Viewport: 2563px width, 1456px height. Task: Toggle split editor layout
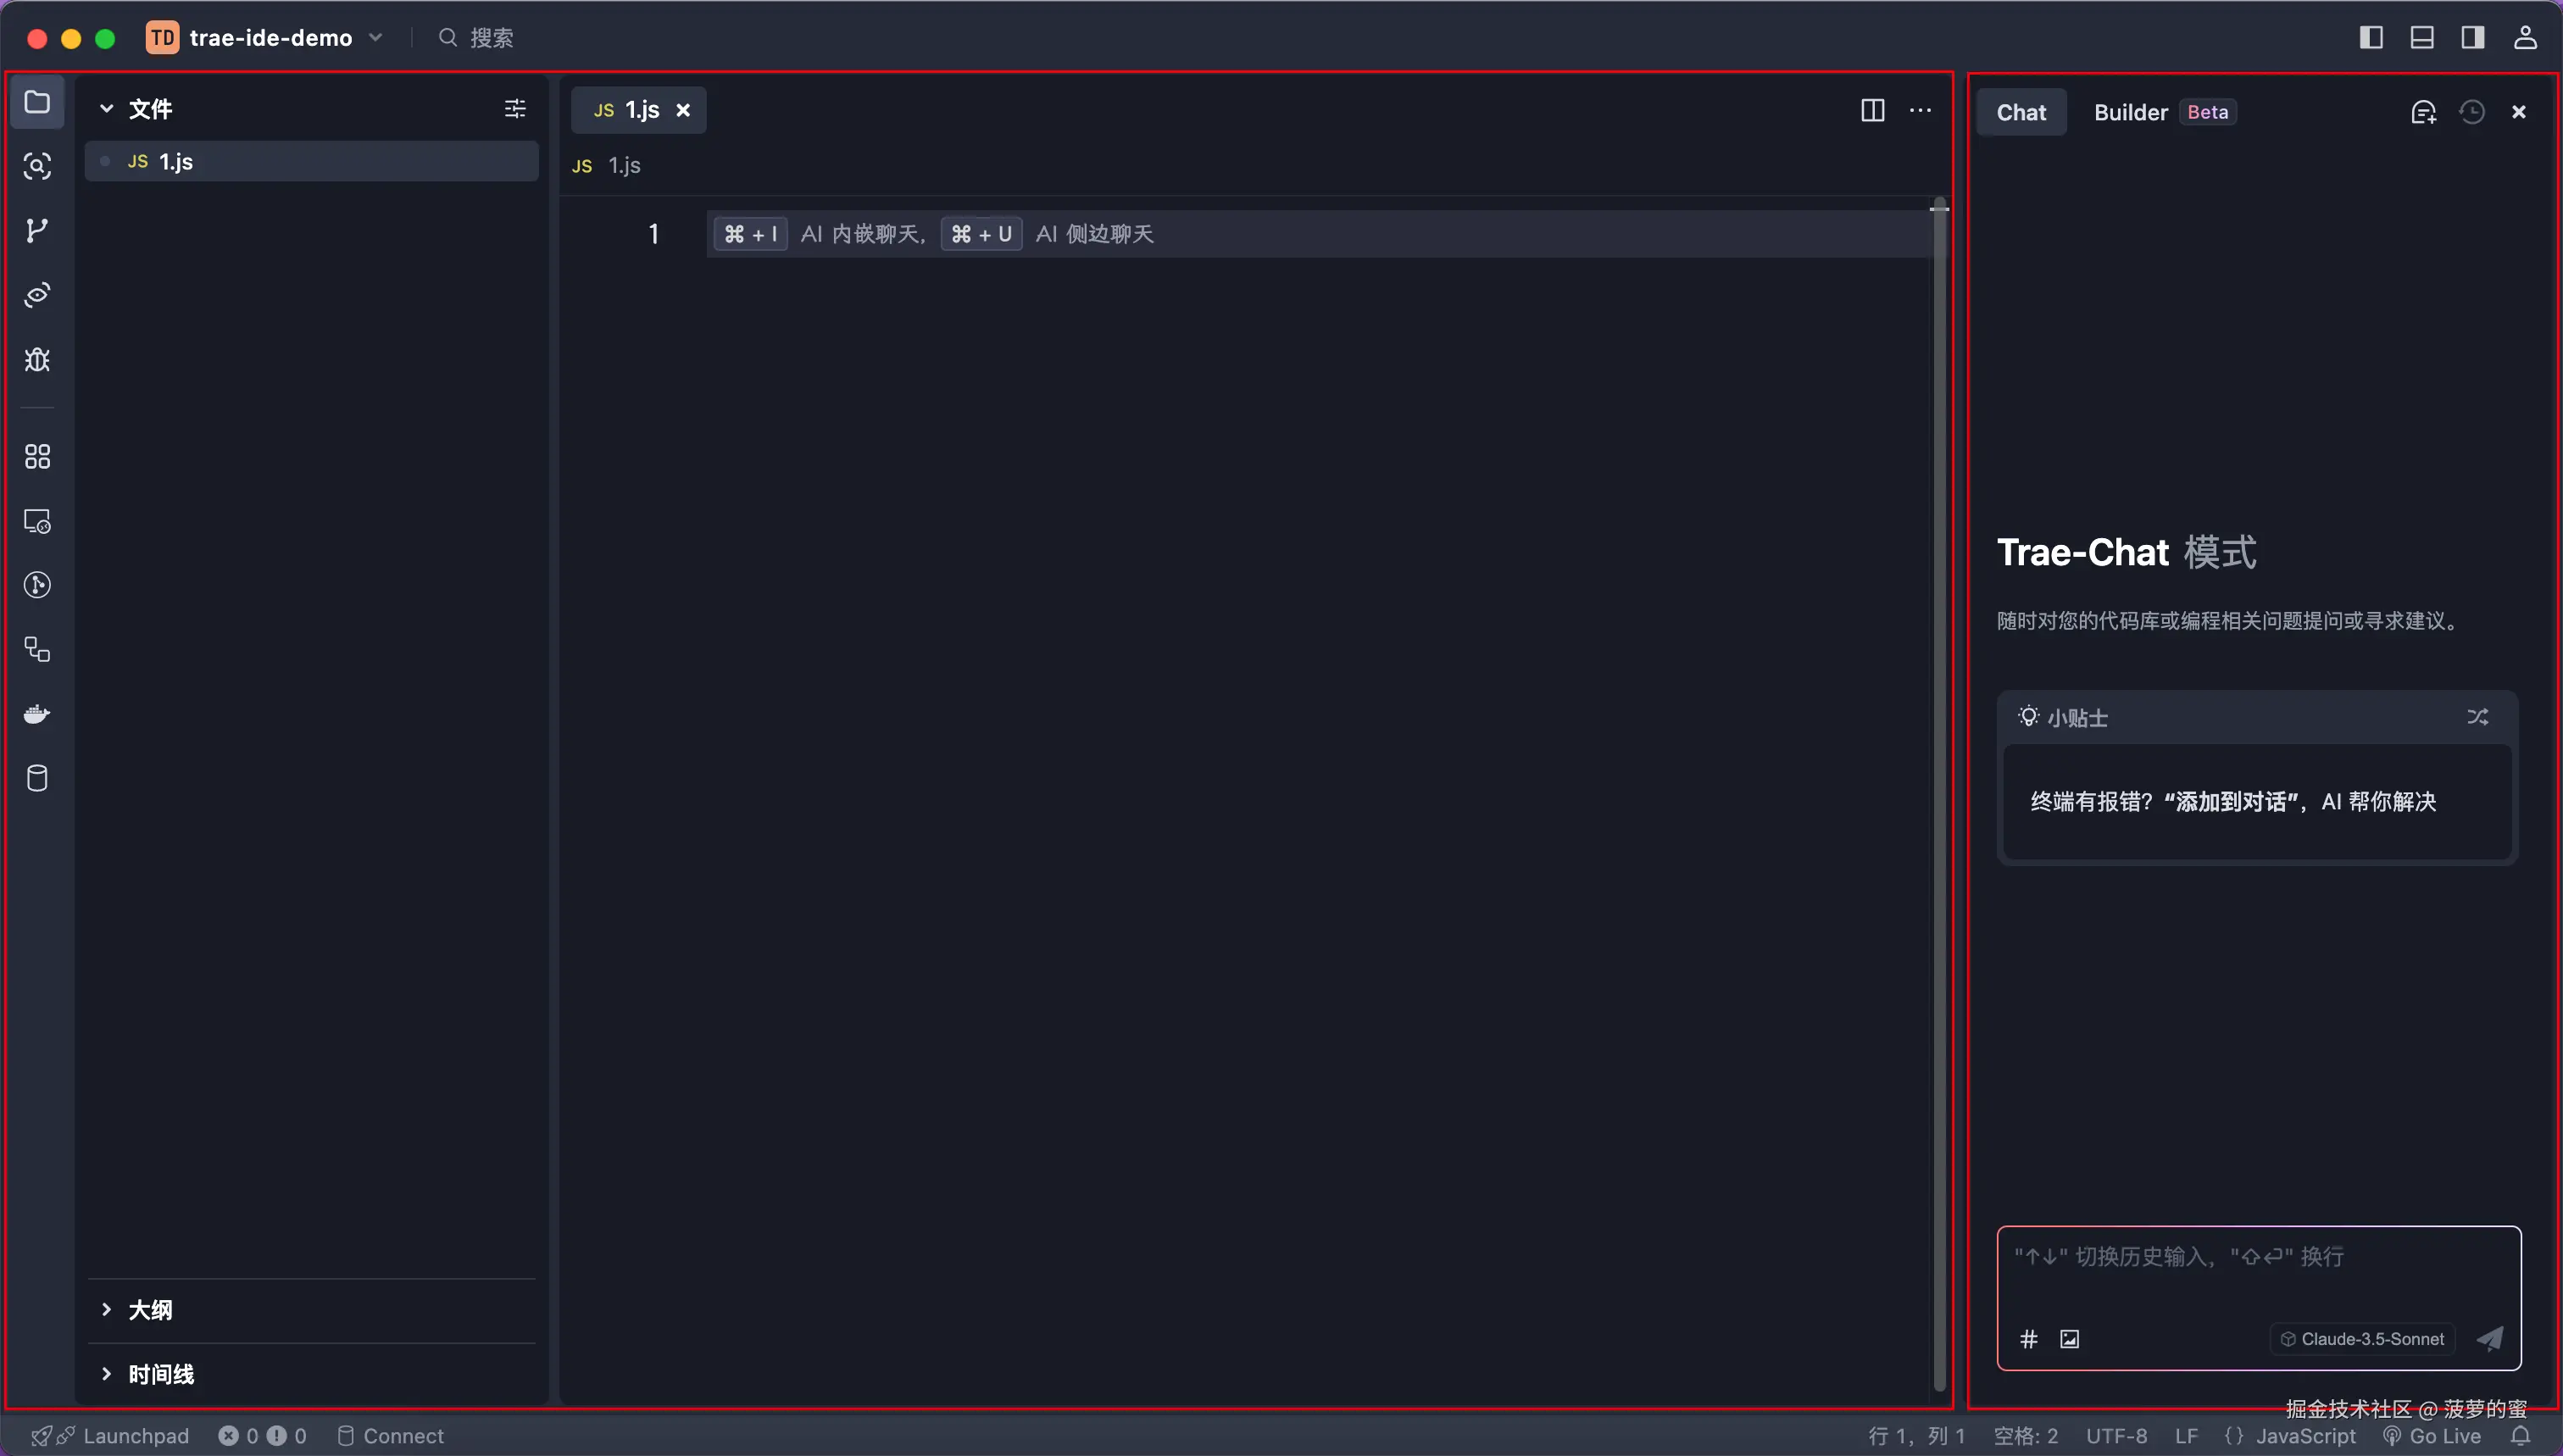pyautogui.click(x=1872, y=110)
